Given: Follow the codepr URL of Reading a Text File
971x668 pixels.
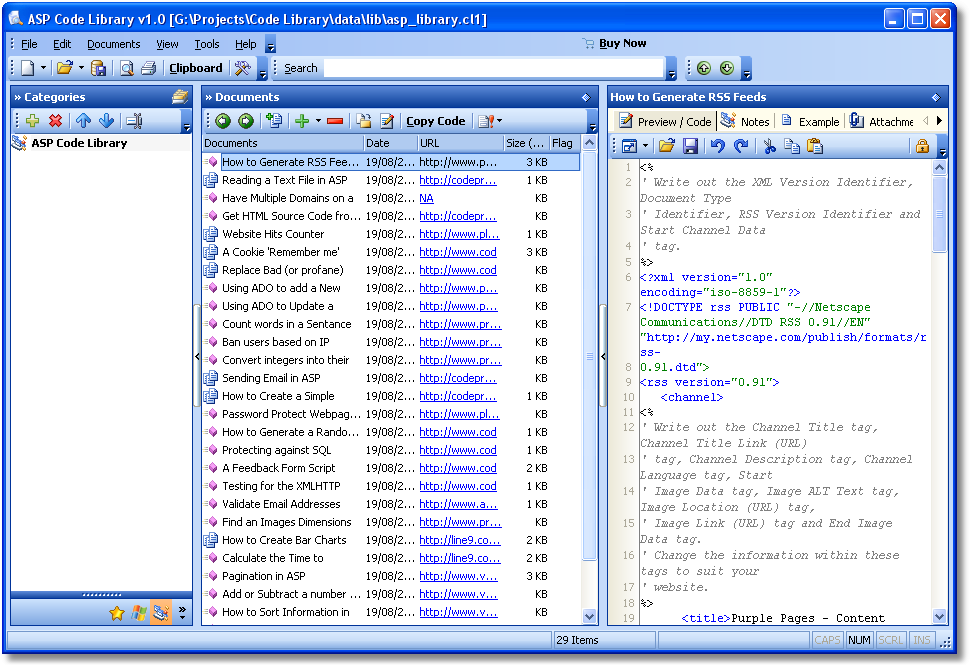Looking at the screenshot, I should tap(459, 179).
